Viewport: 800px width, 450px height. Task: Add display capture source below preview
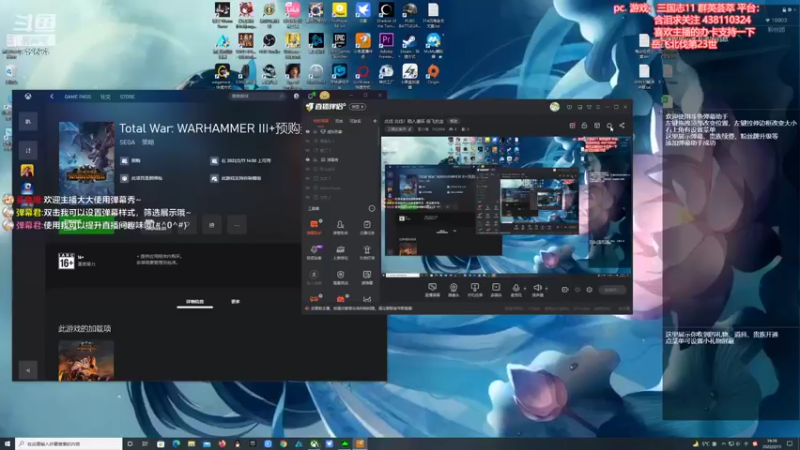[x=432, y=290]
